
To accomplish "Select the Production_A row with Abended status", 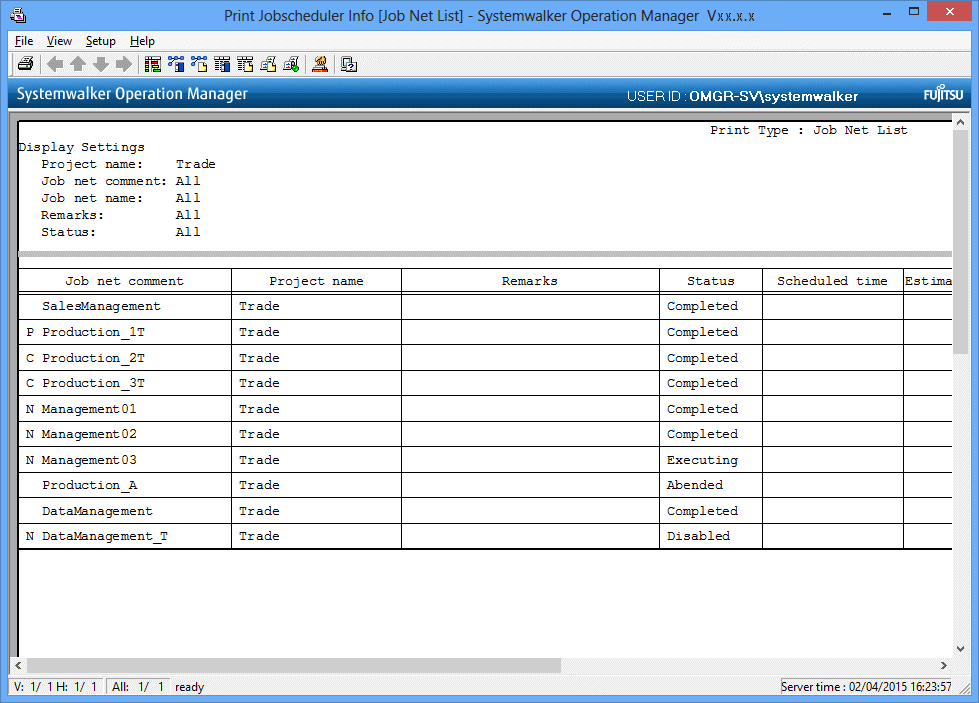I will [89, 485].
